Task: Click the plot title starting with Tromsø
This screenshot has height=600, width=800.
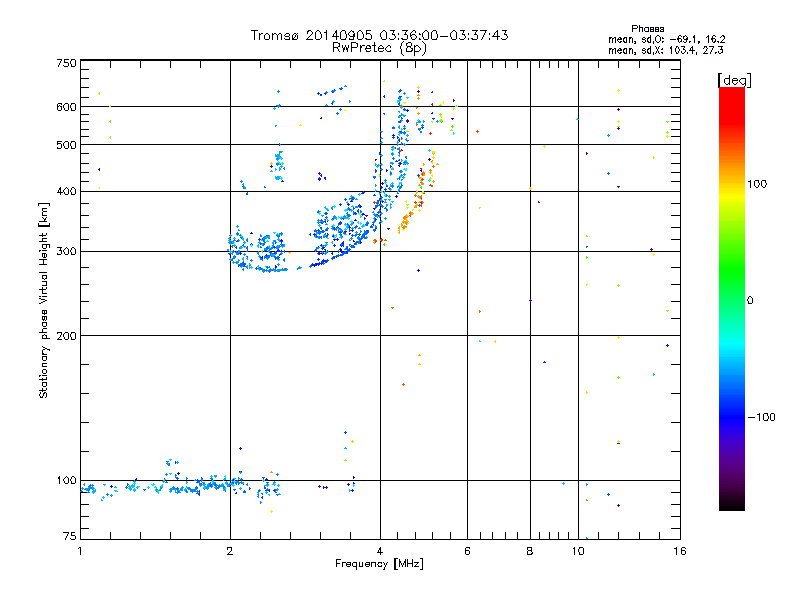Action: pos(379,35)
